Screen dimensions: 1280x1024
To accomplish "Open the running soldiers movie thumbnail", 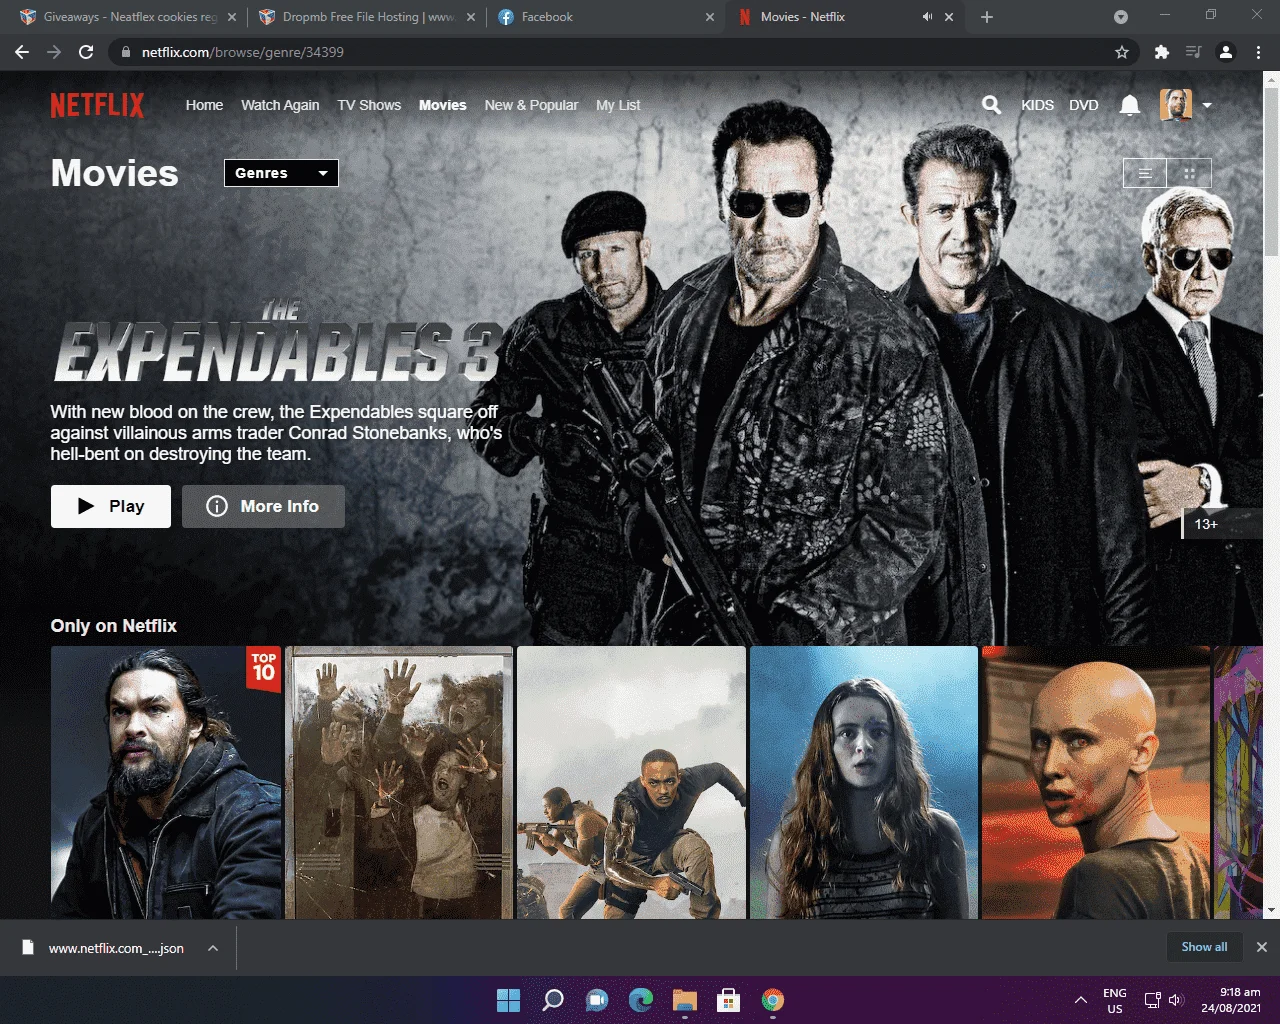I will click(631, 782).
